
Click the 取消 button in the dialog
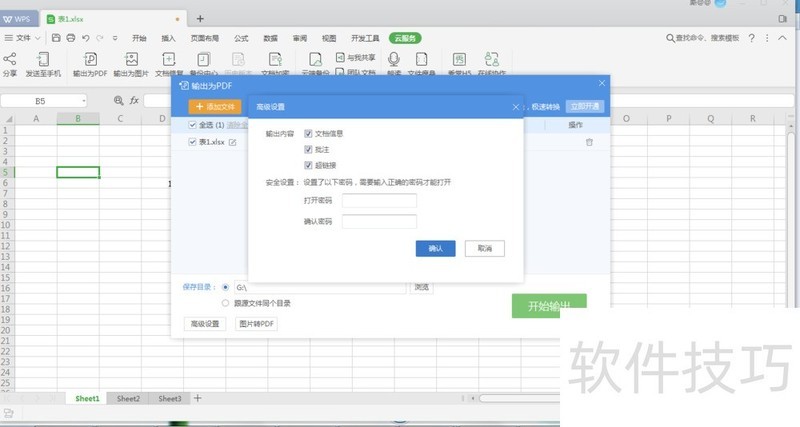(x=484, y=248)
